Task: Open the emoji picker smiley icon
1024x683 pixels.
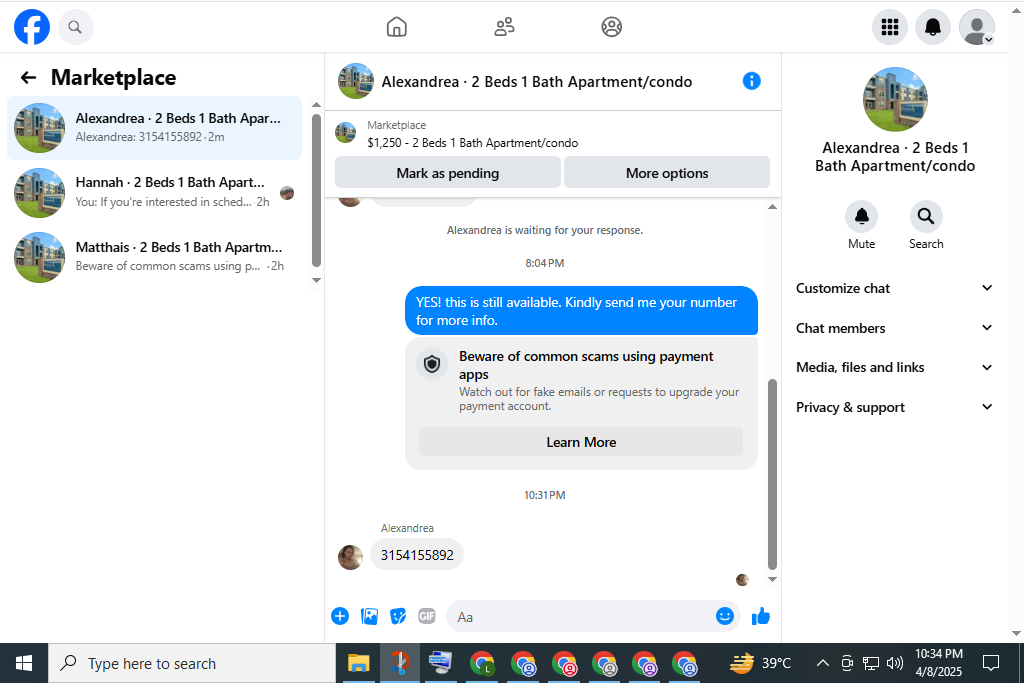Action: 724,616
